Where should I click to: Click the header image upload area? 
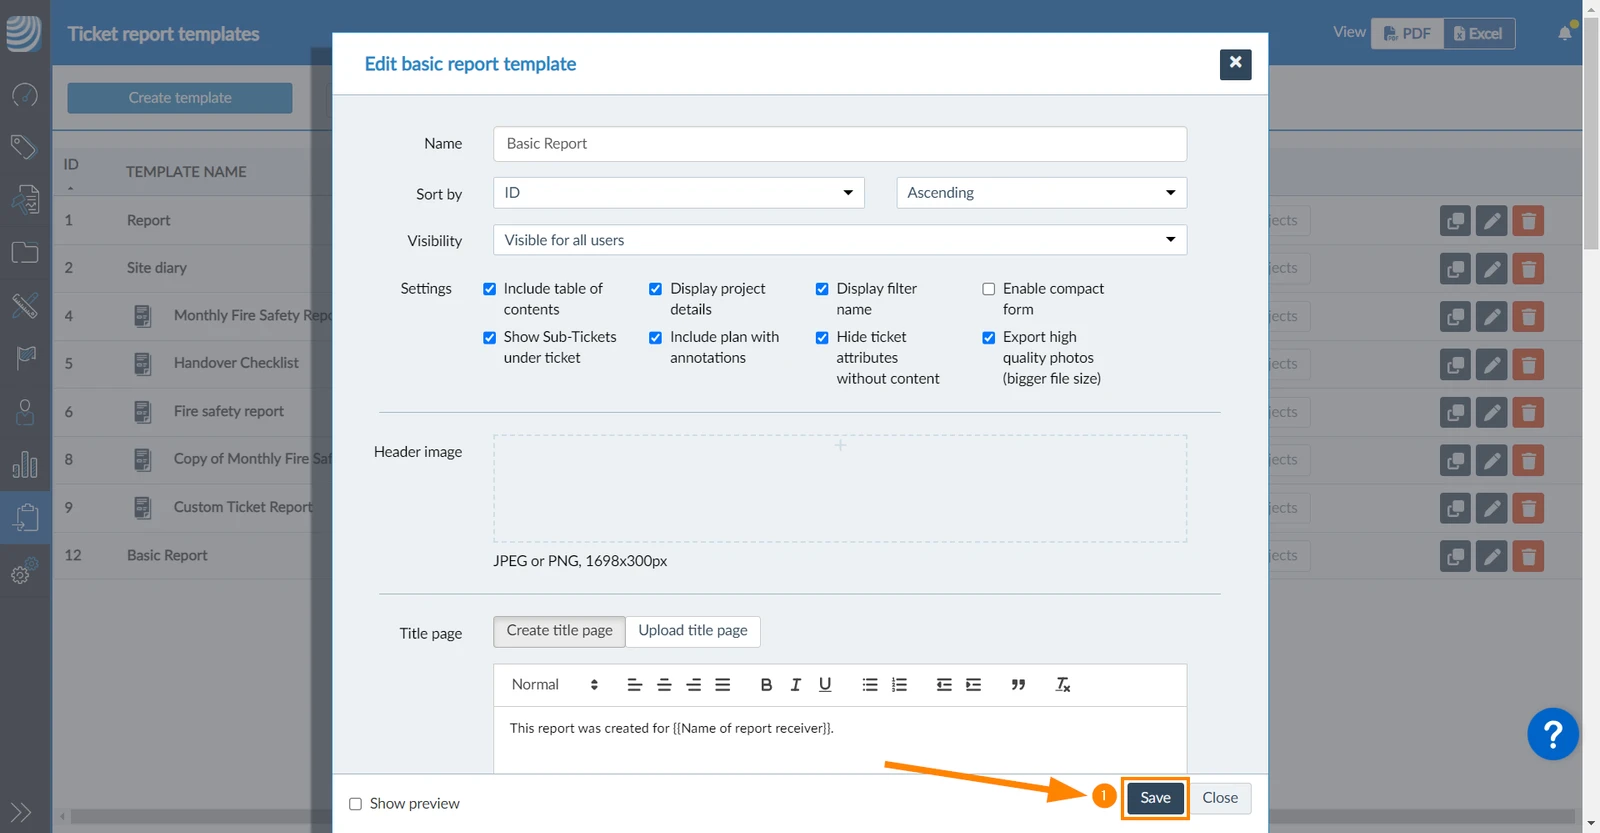click(x=840, y=488)
